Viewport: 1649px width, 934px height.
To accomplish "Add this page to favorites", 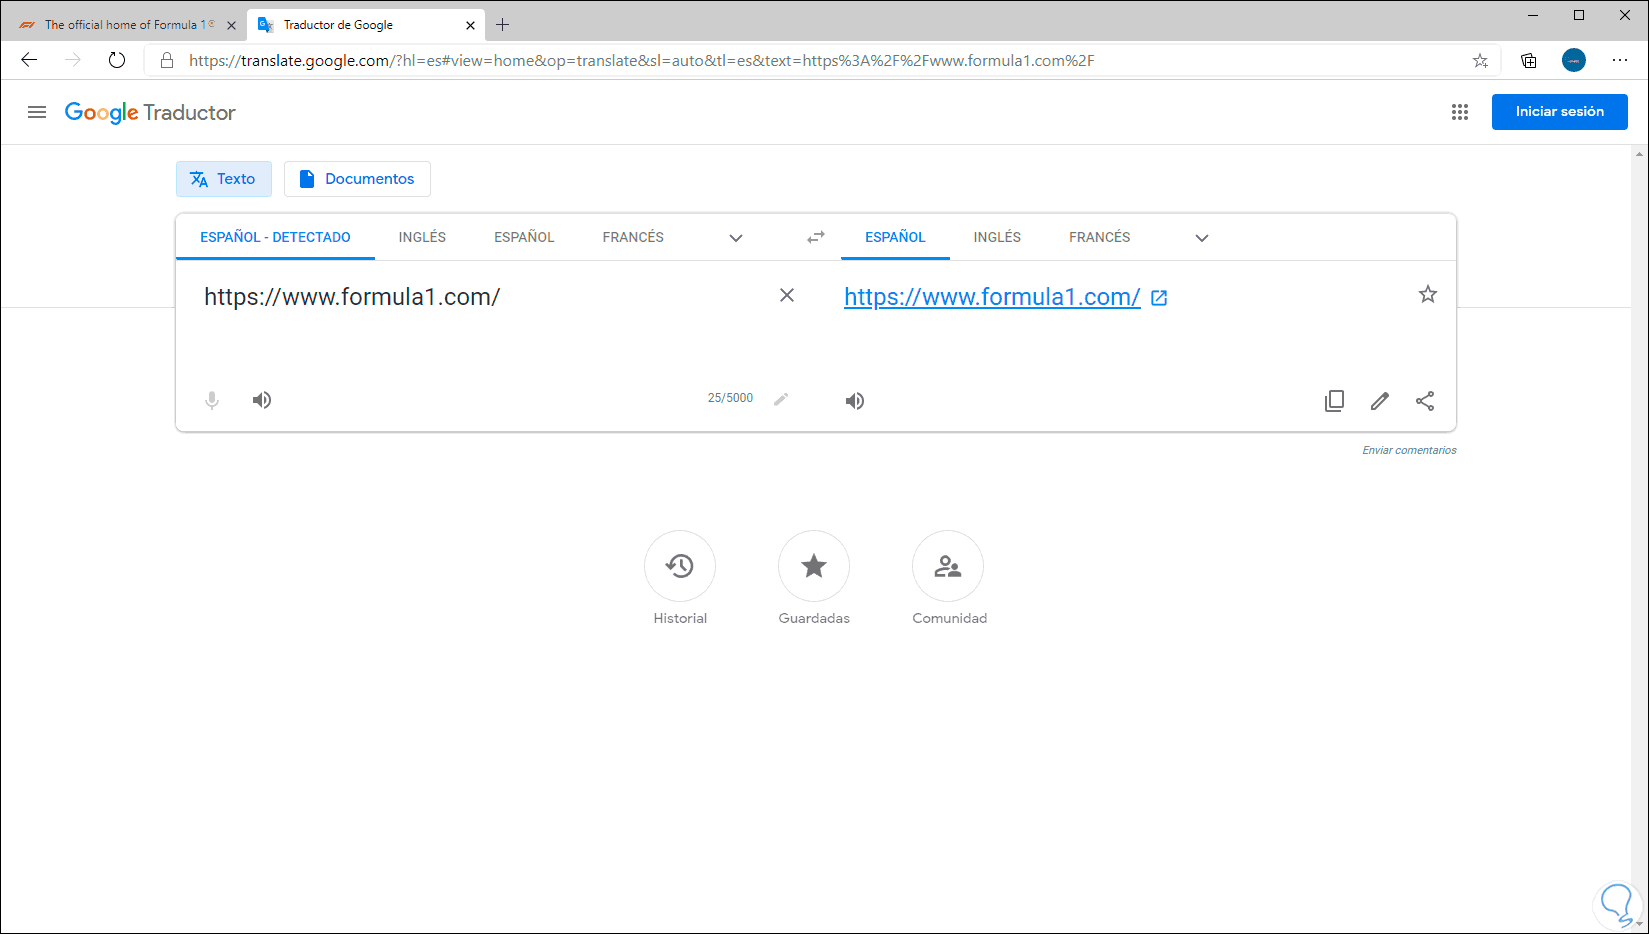I will pos(1480,60).
